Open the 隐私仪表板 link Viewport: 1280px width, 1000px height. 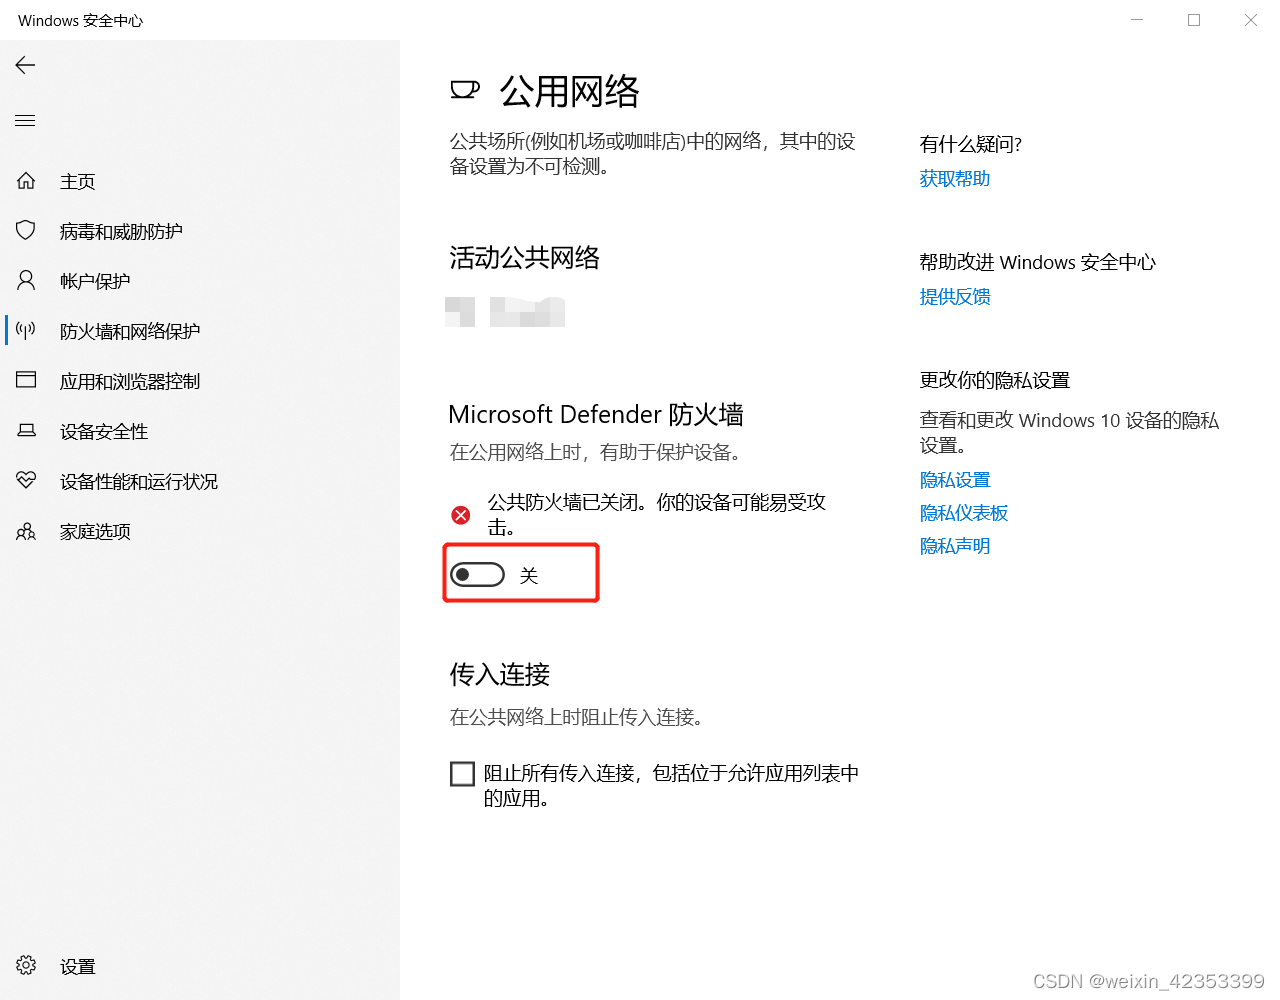tap(964, 513)
